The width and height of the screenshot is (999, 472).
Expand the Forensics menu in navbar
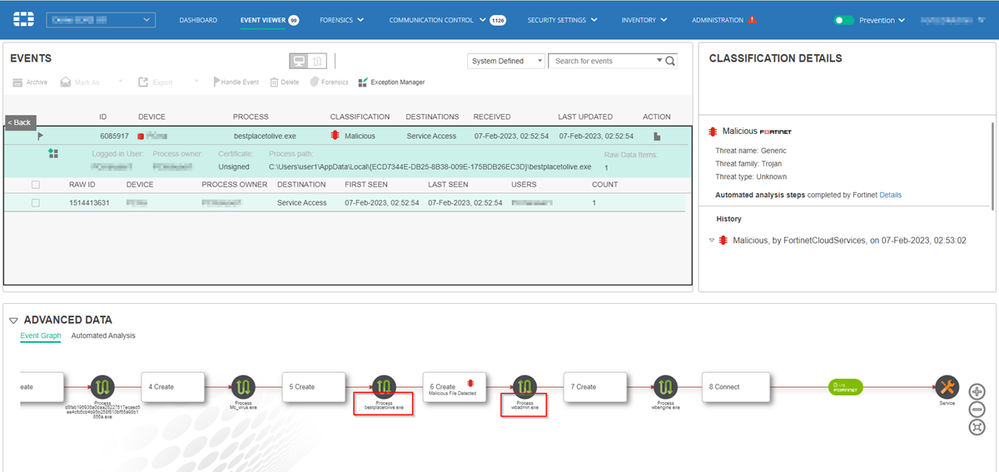(342, 20)
